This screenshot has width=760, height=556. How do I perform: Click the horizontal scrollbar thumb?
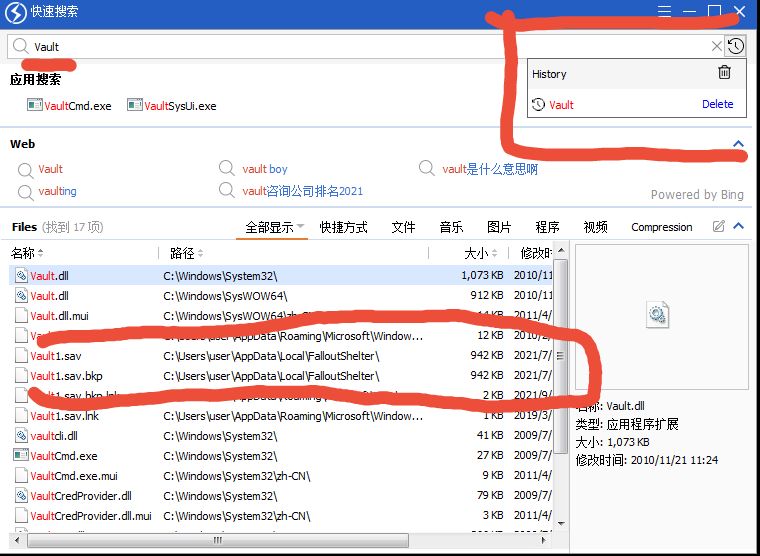(218, 540)
